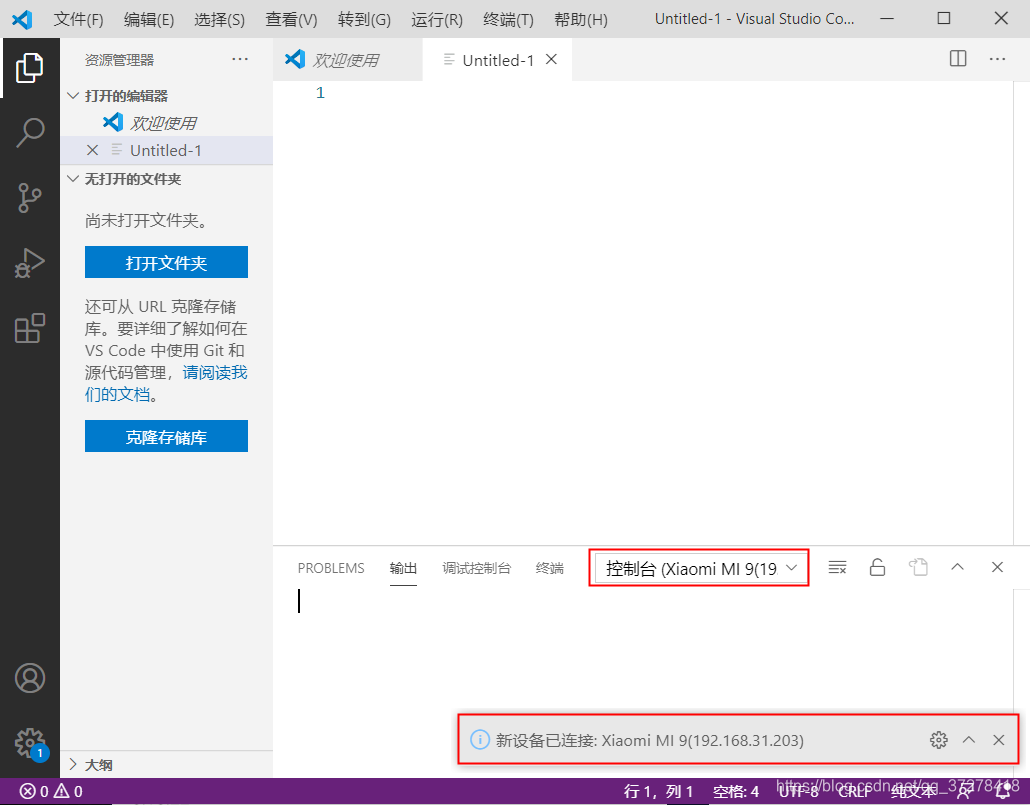Collapse the new device notification
The image size is (1030, 805).
coord(969,739)
